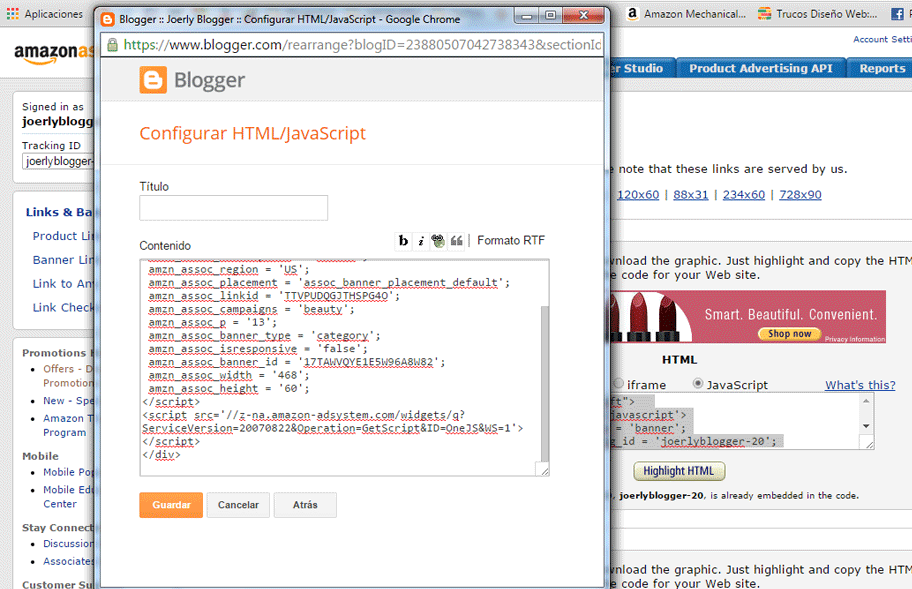Click scroll down arrow in Amazon HTML code box

866,426
